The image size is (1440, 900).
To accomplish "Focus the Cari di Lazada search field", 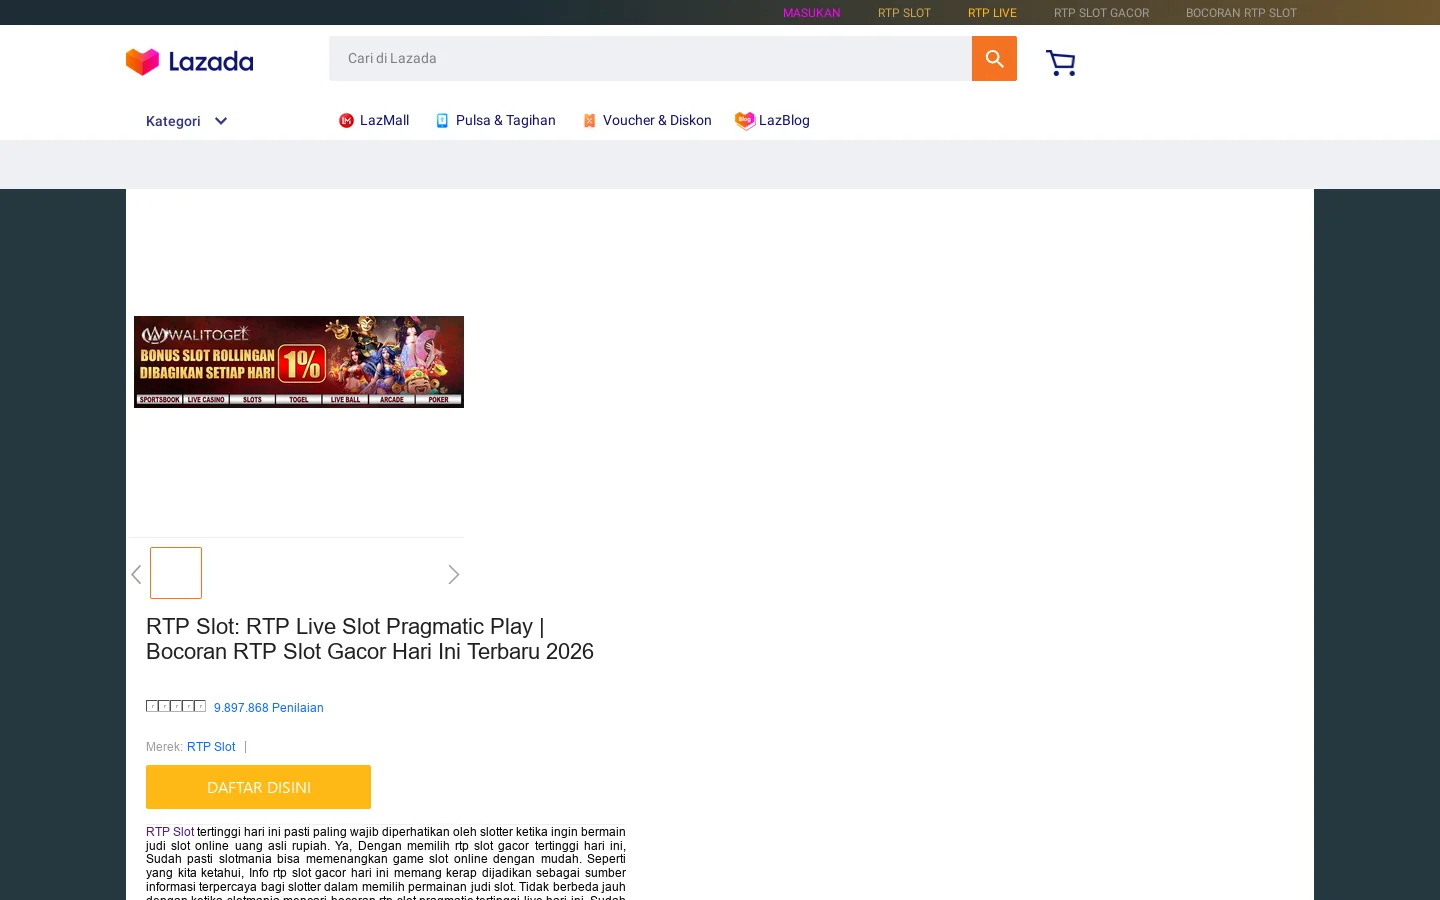I will 650,59.
